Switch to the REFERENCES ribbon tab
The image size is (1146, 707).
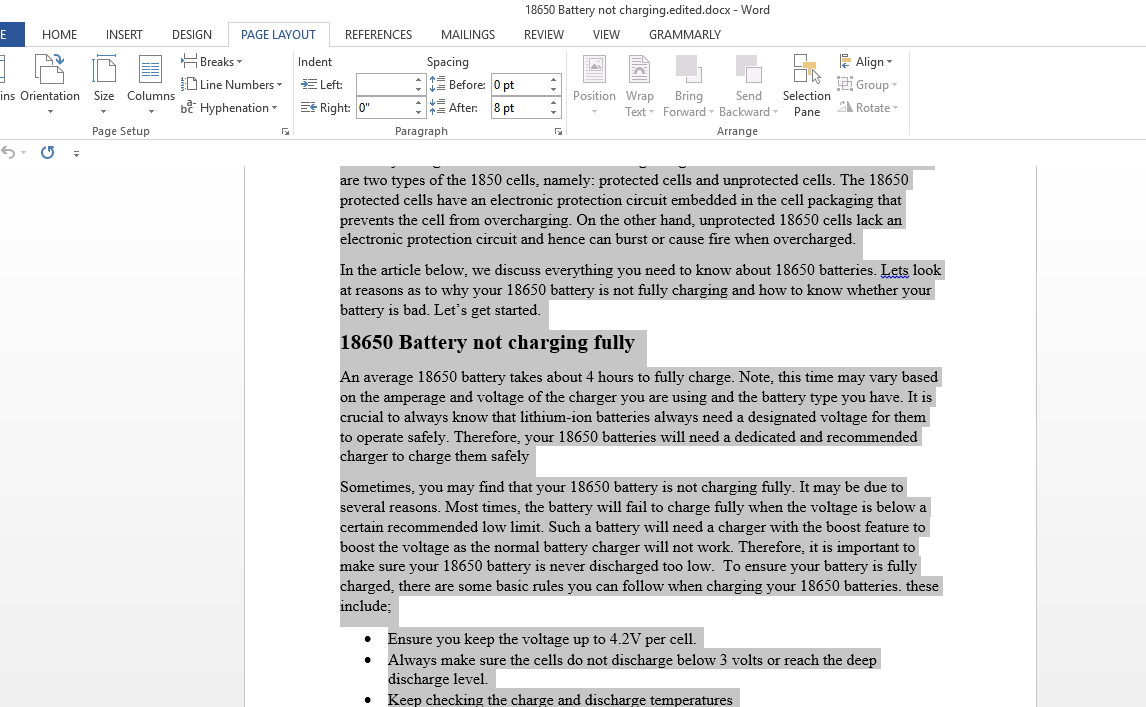(x=378, y=34)
